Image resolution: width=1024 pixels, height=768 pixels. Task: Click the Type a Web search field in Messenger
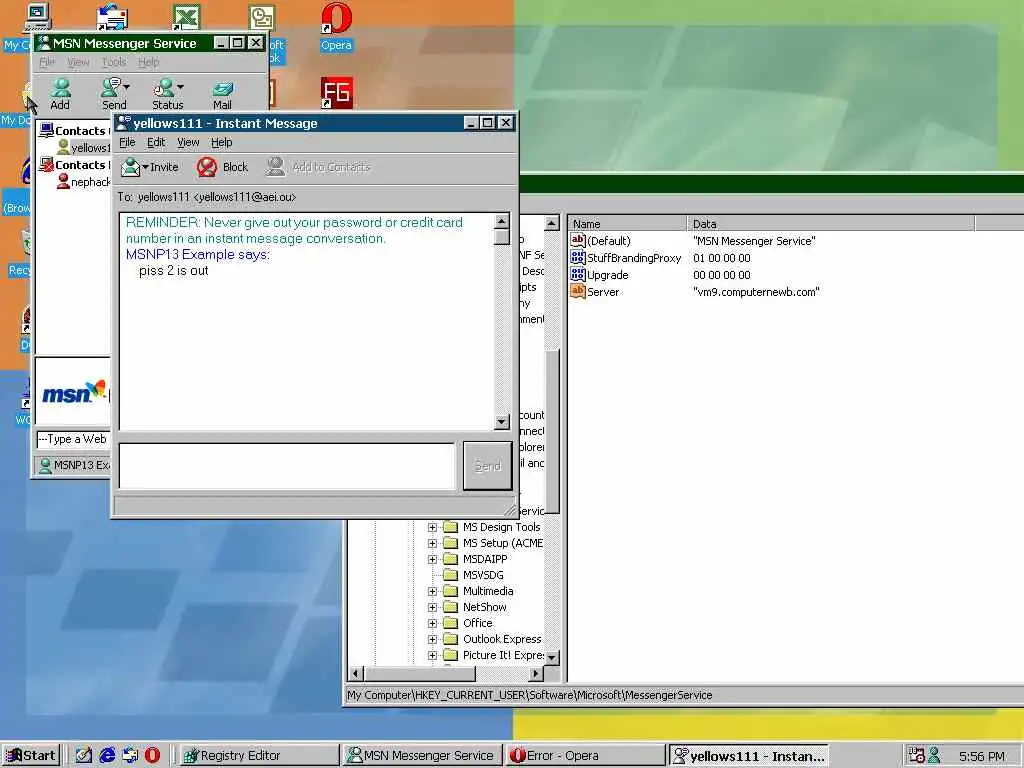tap(73, 439)
